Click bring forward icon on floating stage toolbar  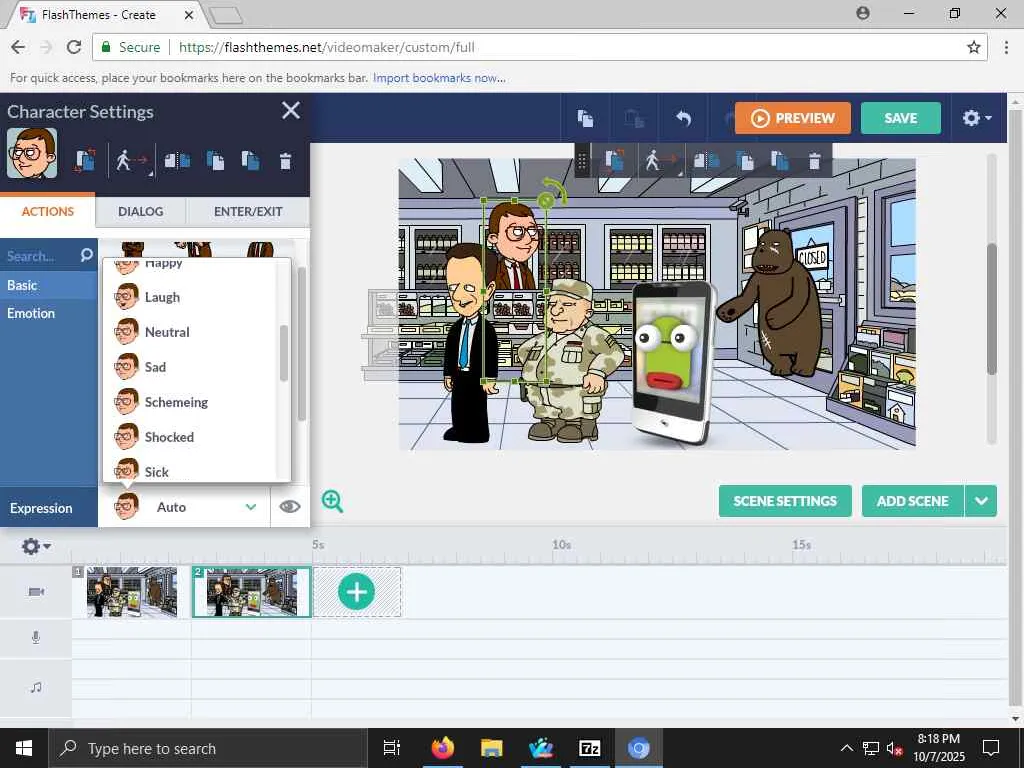click(744, 161)
